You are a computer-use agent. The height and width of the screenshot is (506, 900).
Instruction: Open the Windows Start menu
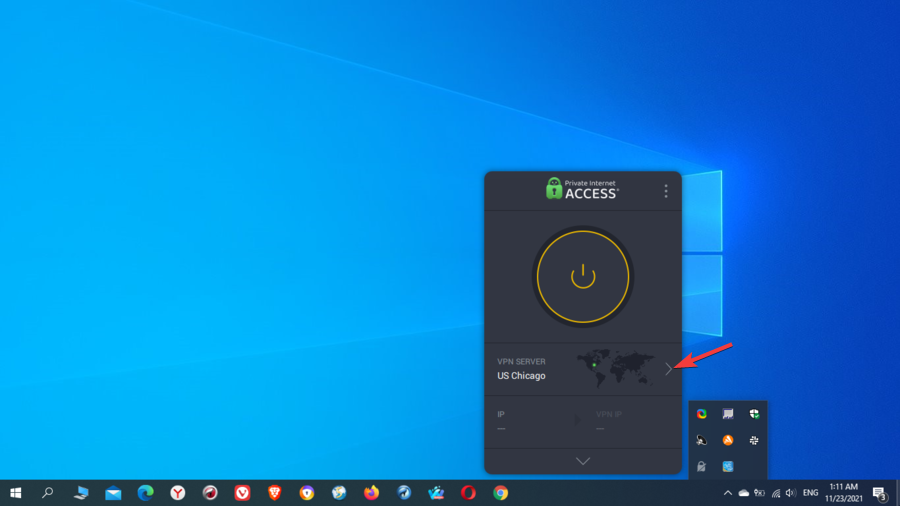(x=16, y=493)
